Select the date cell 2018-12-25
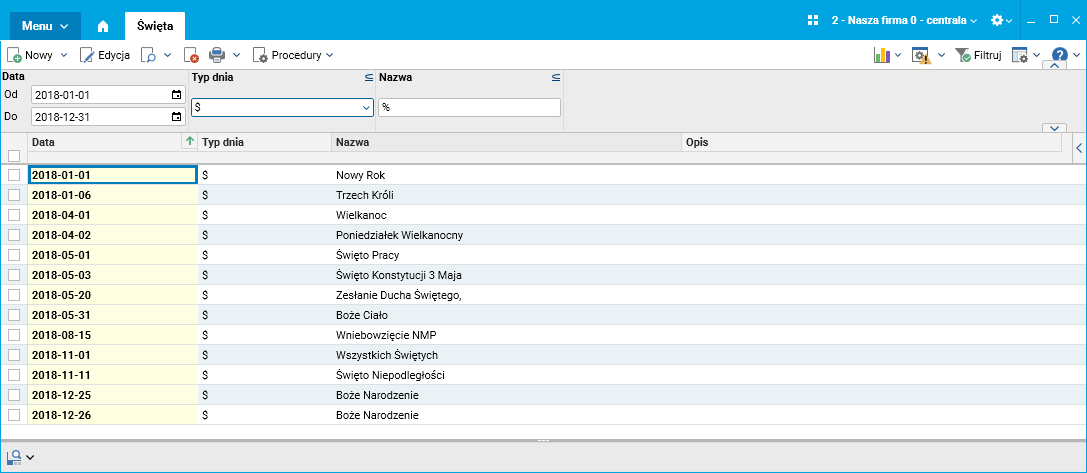Image resolution: width=1087 pixels, height=473 pixels. click(112, 395)
